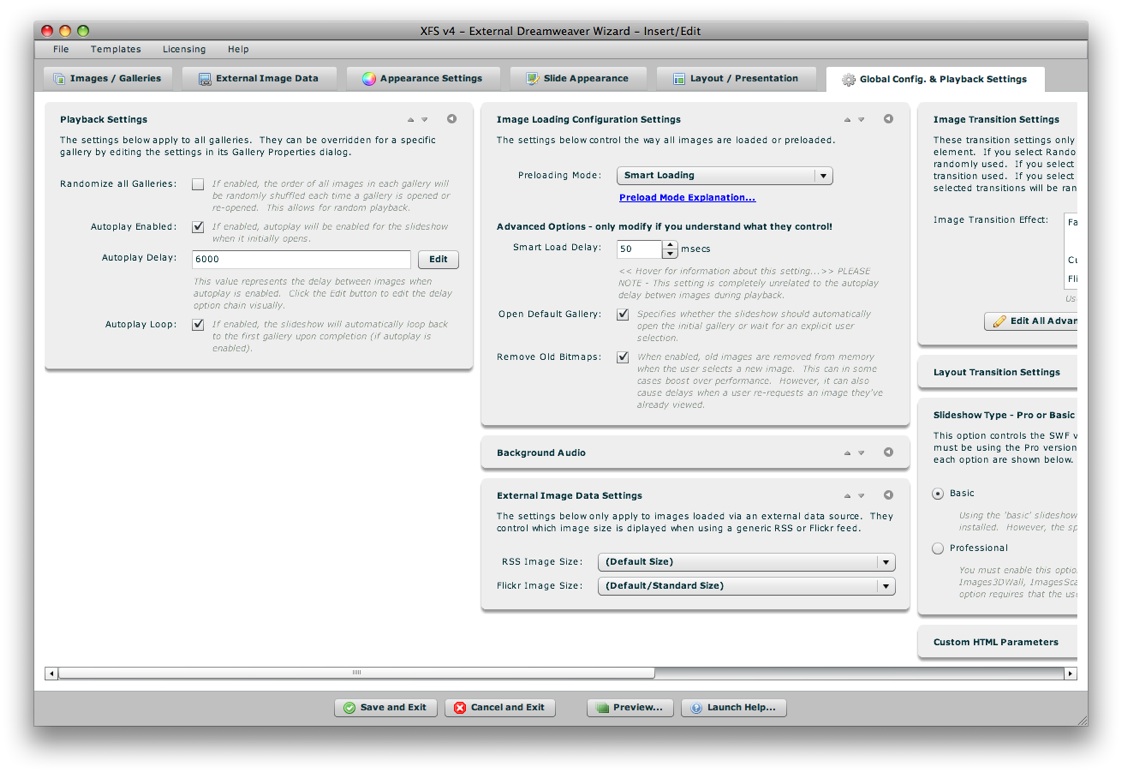
Task: Click the Image Loading panel down arrow icon
Action: pyautogui.click(x=861, y=120)
